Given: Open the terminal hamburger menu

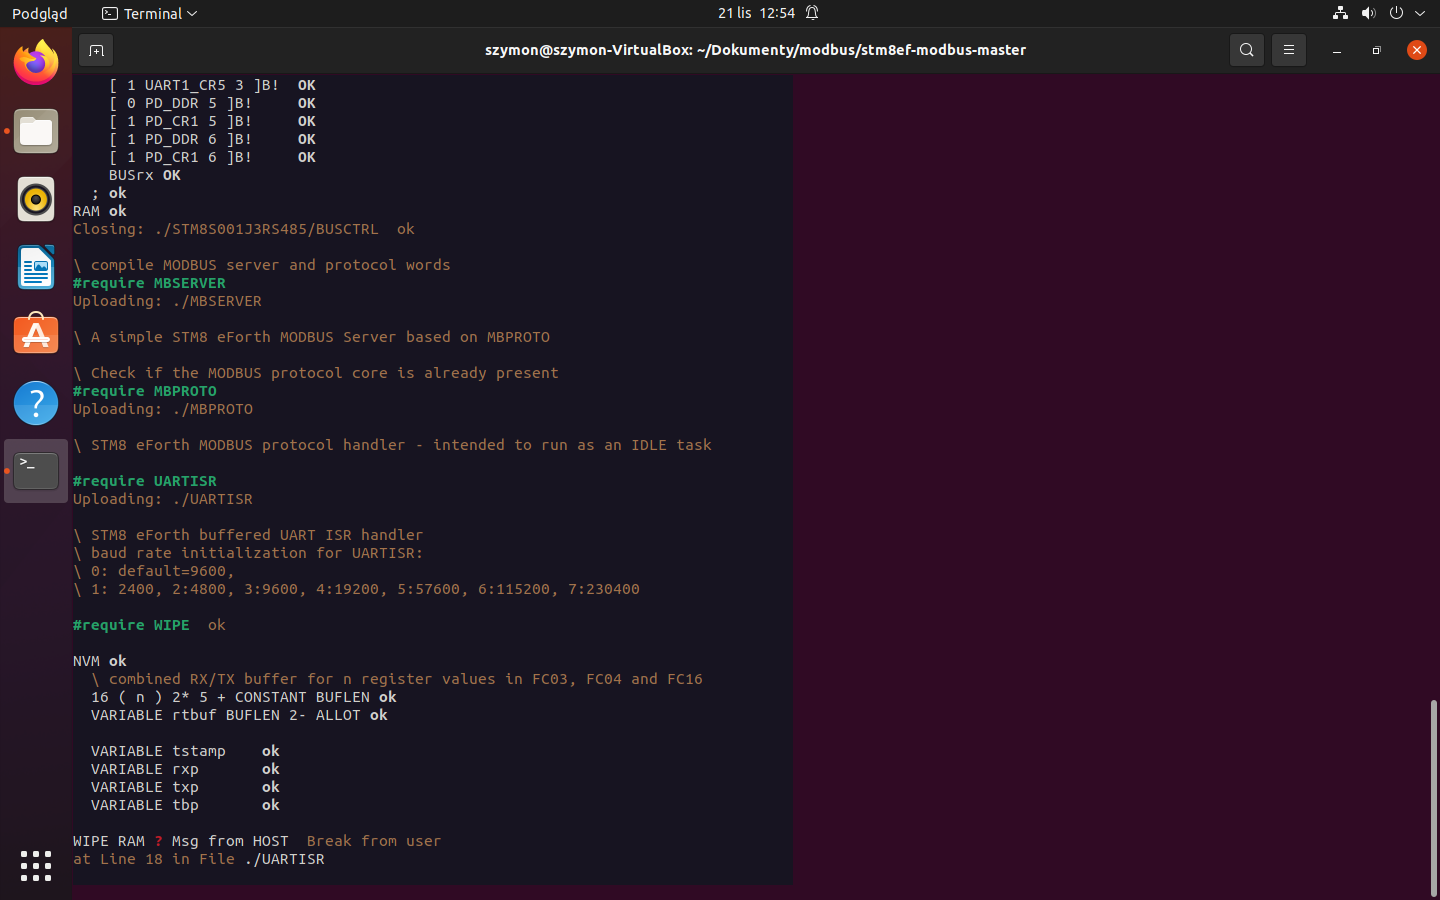Looking at the screenshot, I should click(x=1289, y=50).
